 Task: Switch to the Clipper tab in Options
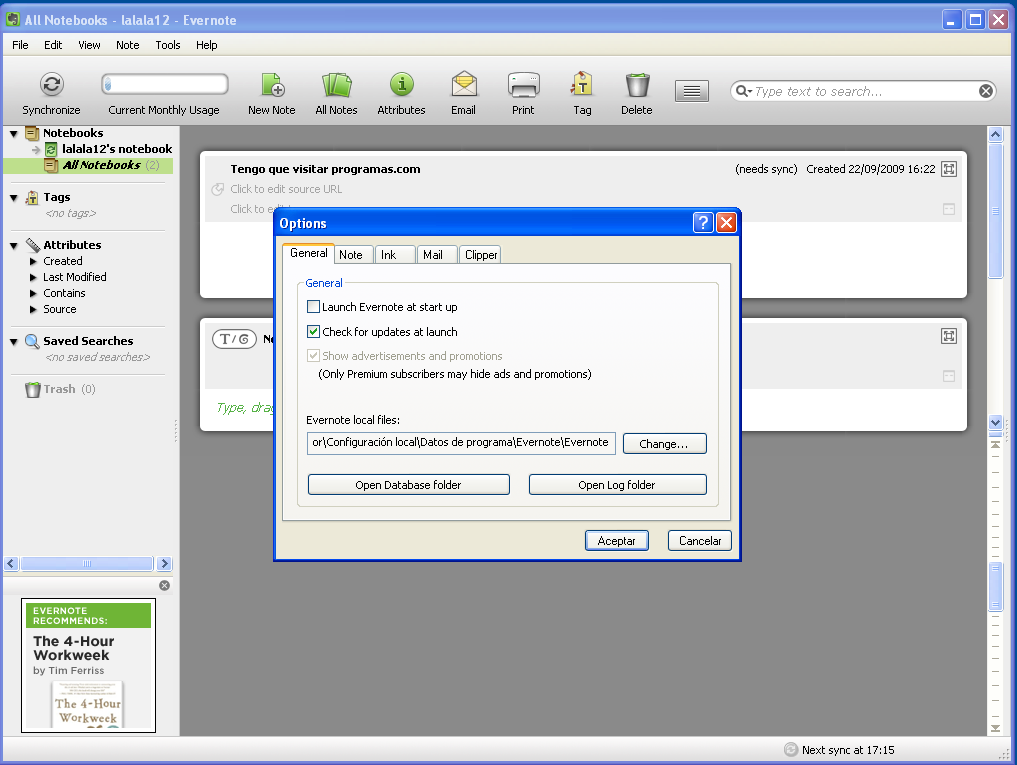click(481, 255)
